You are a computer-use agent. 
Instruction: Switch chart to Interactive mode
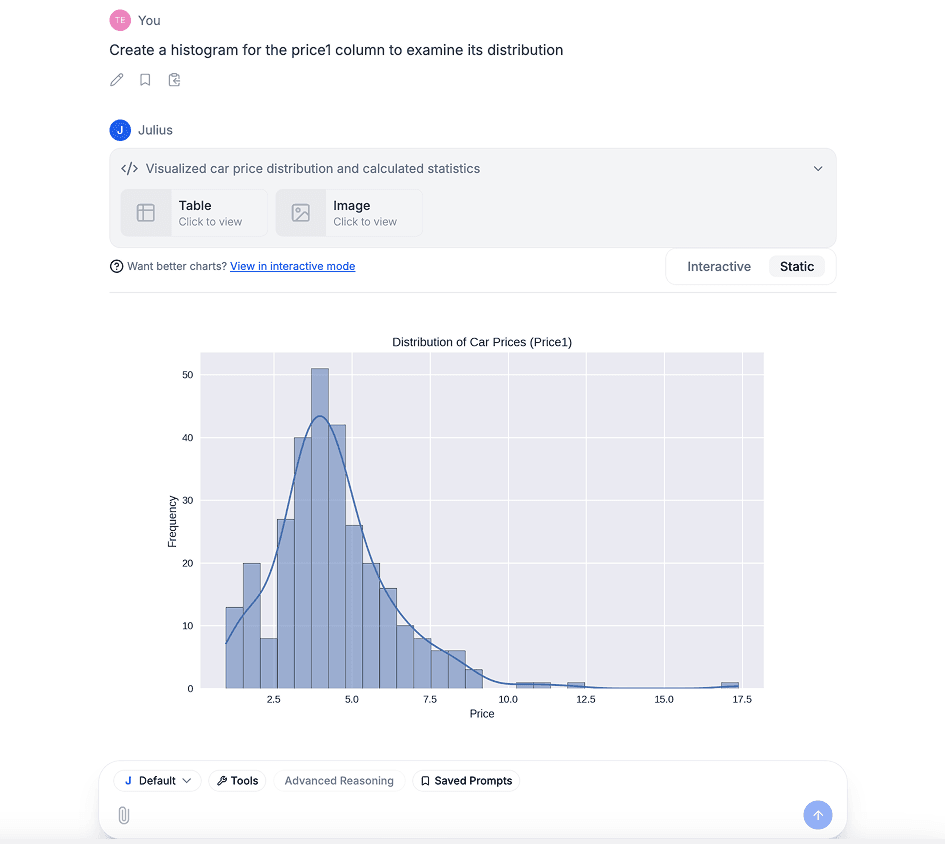point(719,266)
